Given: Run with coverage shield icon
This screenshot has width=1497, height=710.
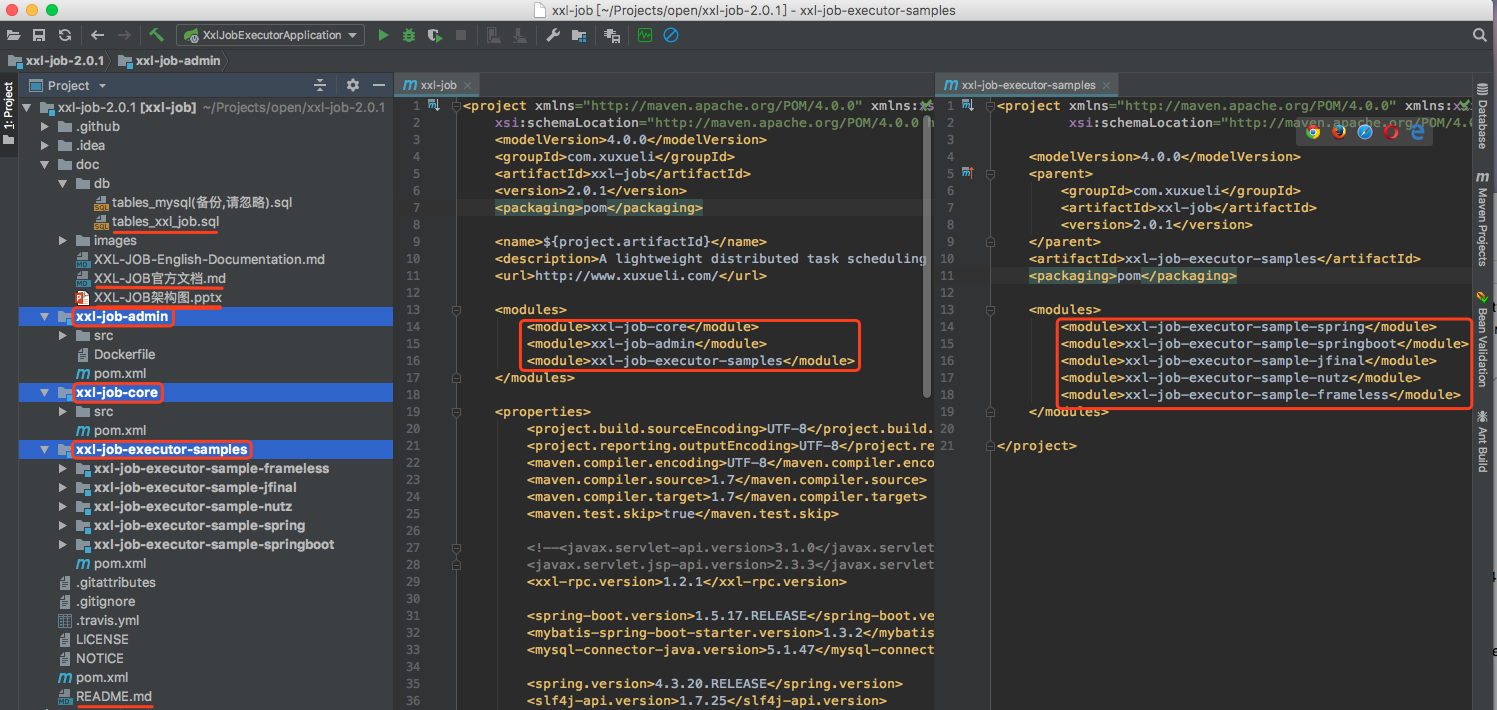Looking at the screenshot, I should (x=435, y=35).
